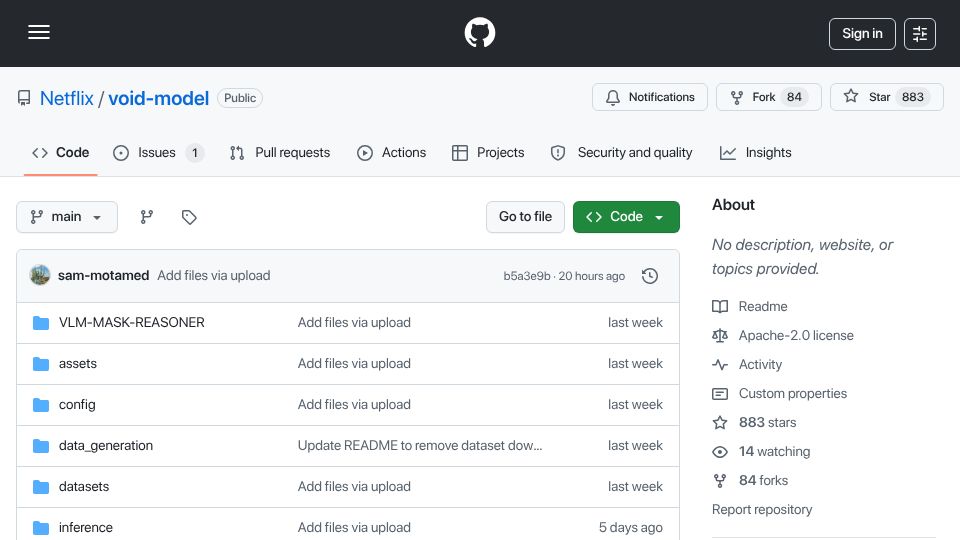Screen dimensions: 960x540
Task: Click the Go to file button
Action: (525, 217)
